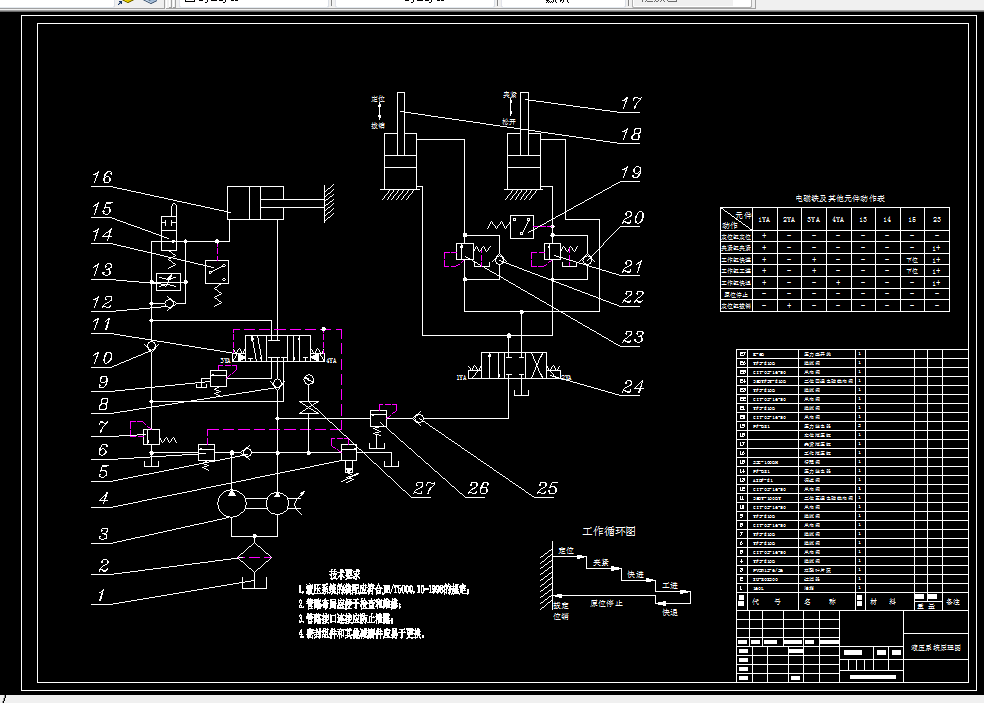Click the 1TA column header in action table
The height and width of the screenshot is (703, 984).
tap(764, 220)
